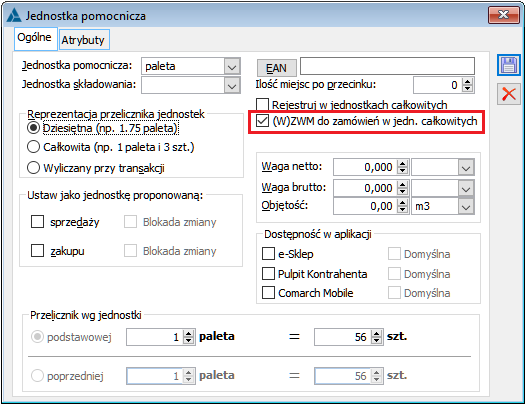Screen dimensions: 526x405
Task: Expand Jednostka składowania dropdown
Action: click(x=232, y=86)
